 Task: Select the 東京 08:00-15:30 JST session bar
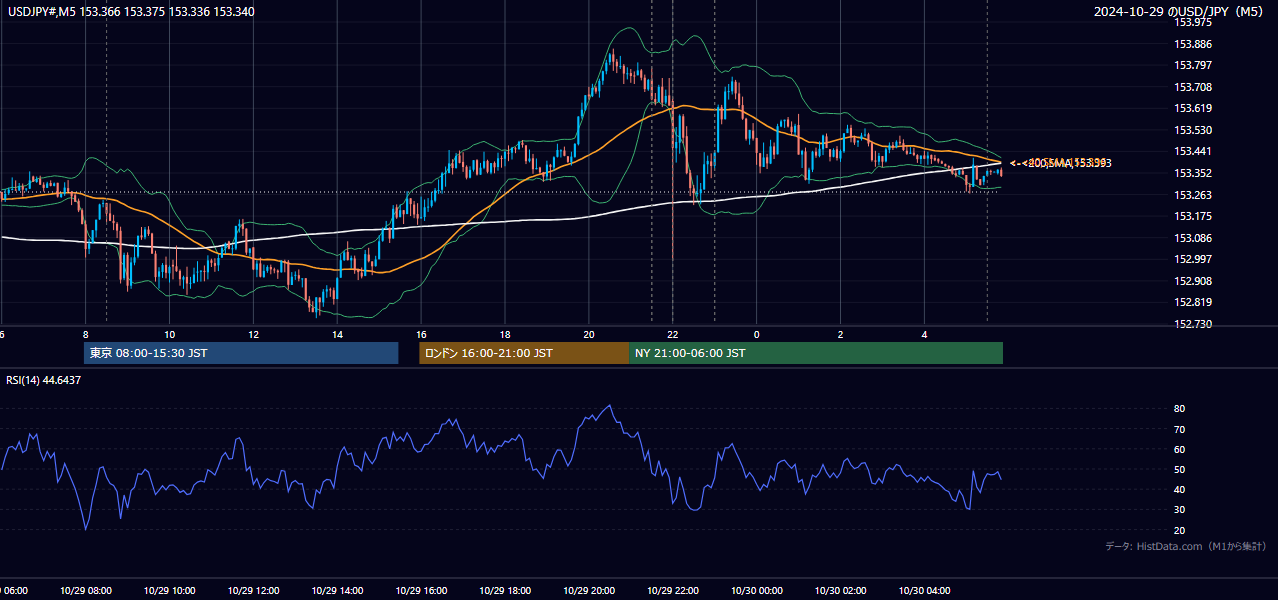tap(241, 353)
